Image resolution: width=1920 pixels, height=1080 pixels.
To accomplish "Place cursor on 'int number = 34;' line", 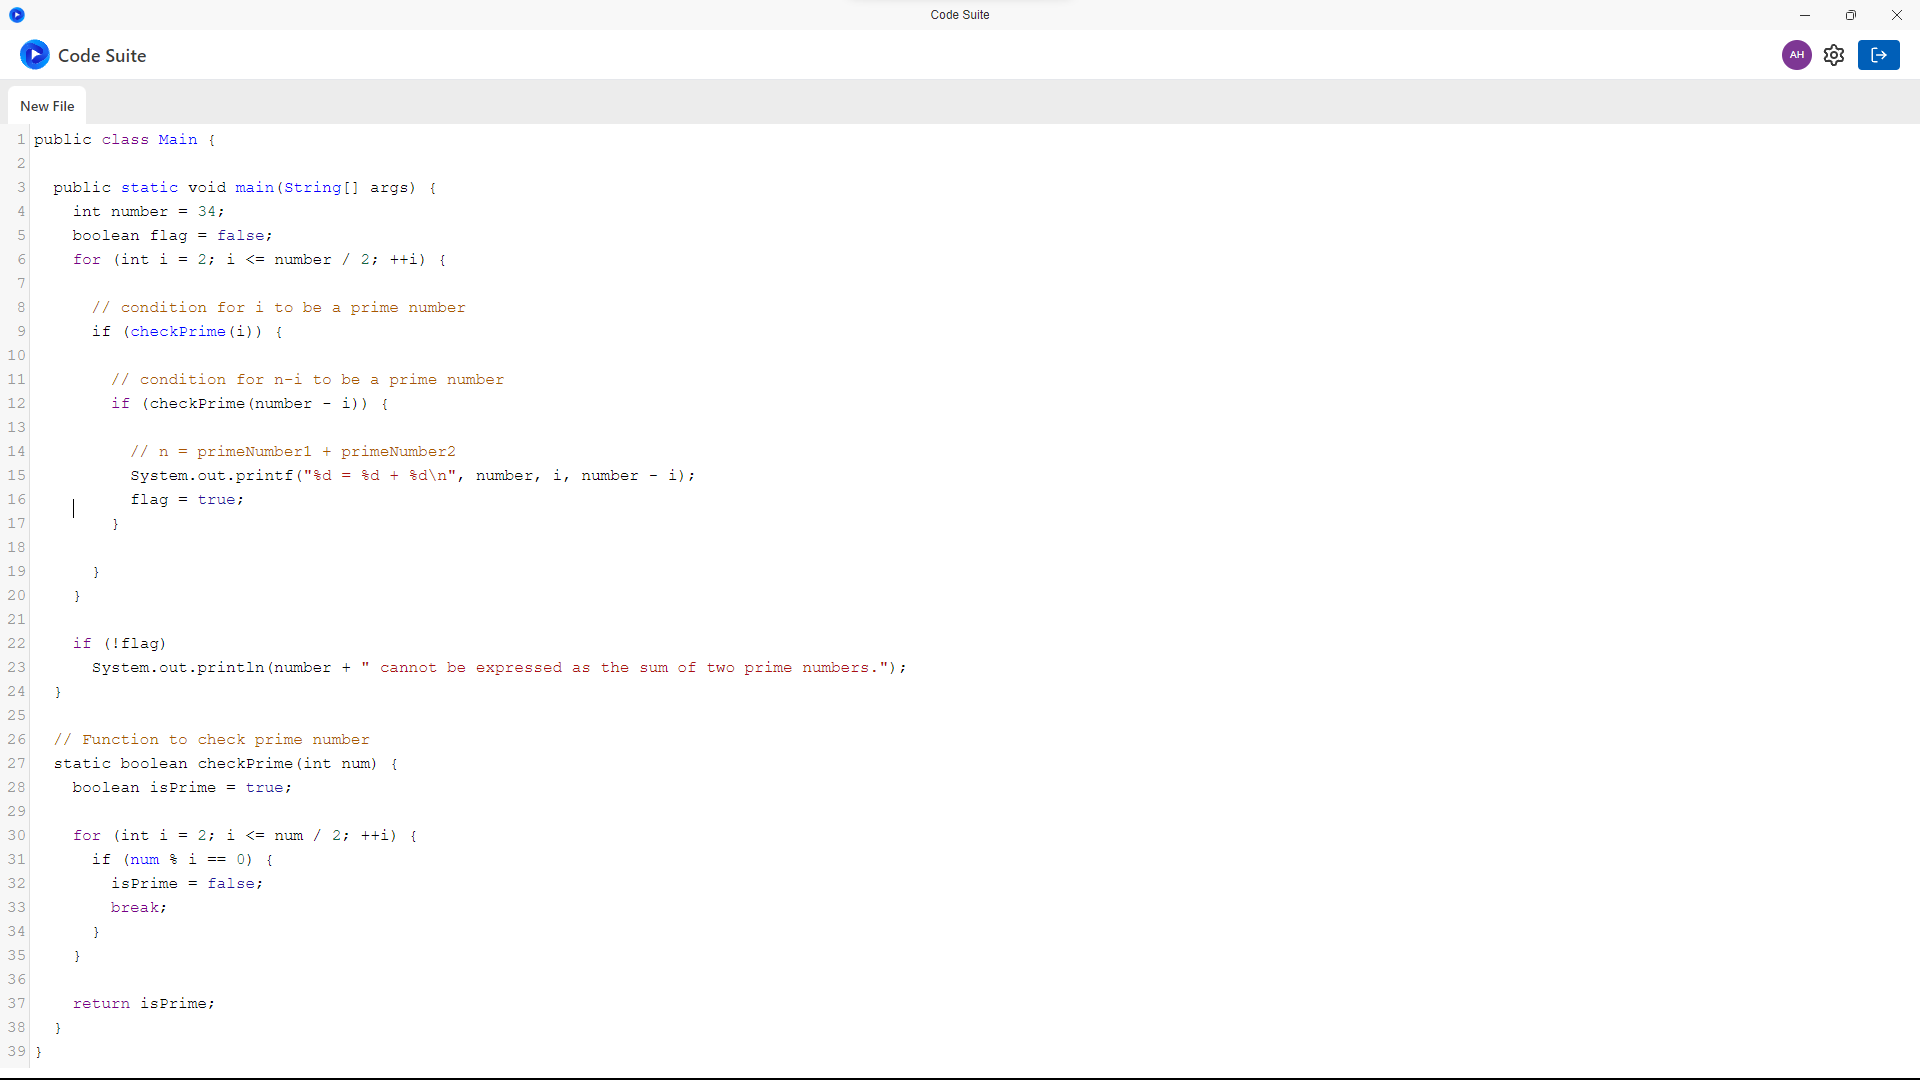I will pyautogui.click(x=148, y=212).
